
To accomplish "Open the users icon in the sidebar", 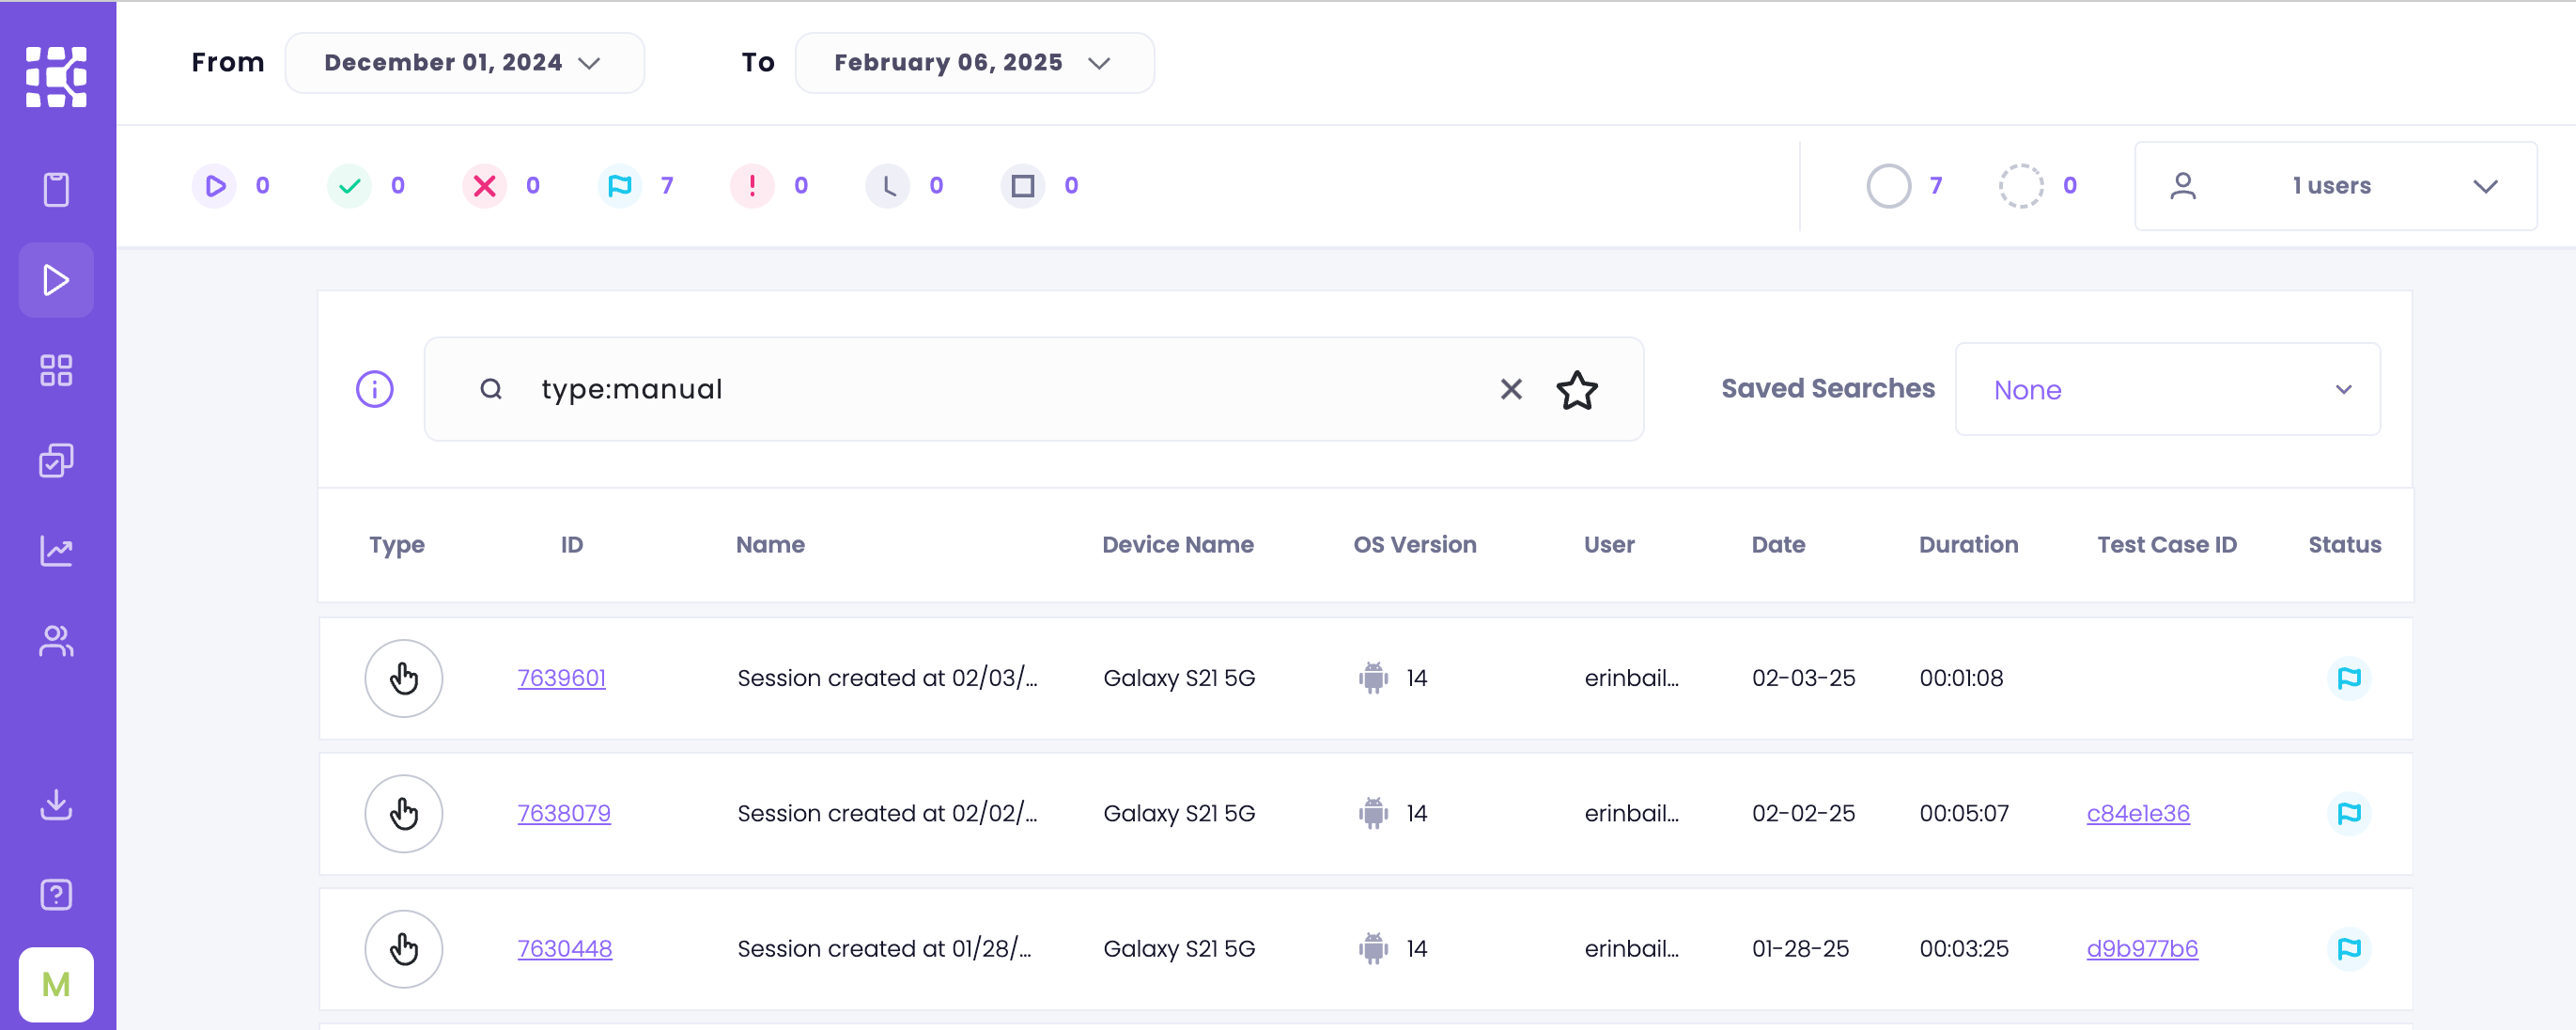I will pos(56,641).
